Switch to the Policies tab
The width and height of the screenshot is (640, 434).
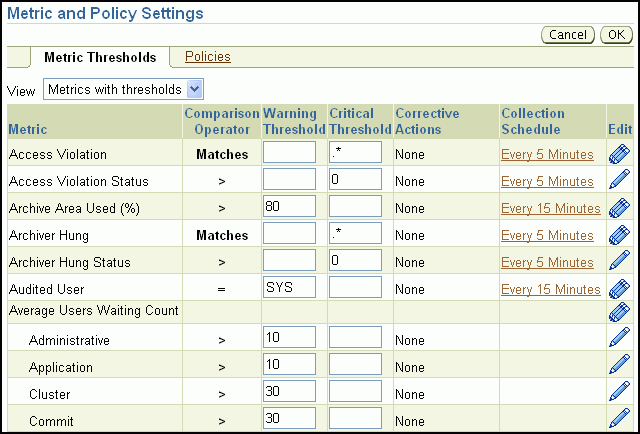[208, 57]
